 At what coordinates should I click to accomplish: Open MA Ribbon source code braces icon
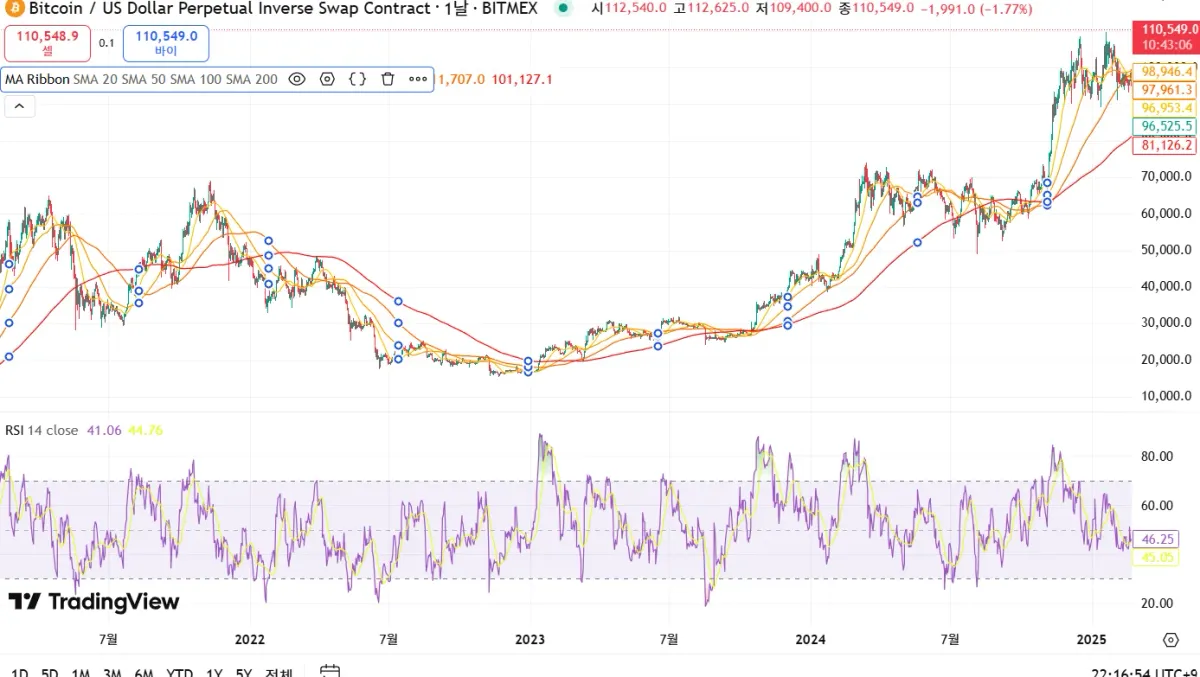(357, 79)
